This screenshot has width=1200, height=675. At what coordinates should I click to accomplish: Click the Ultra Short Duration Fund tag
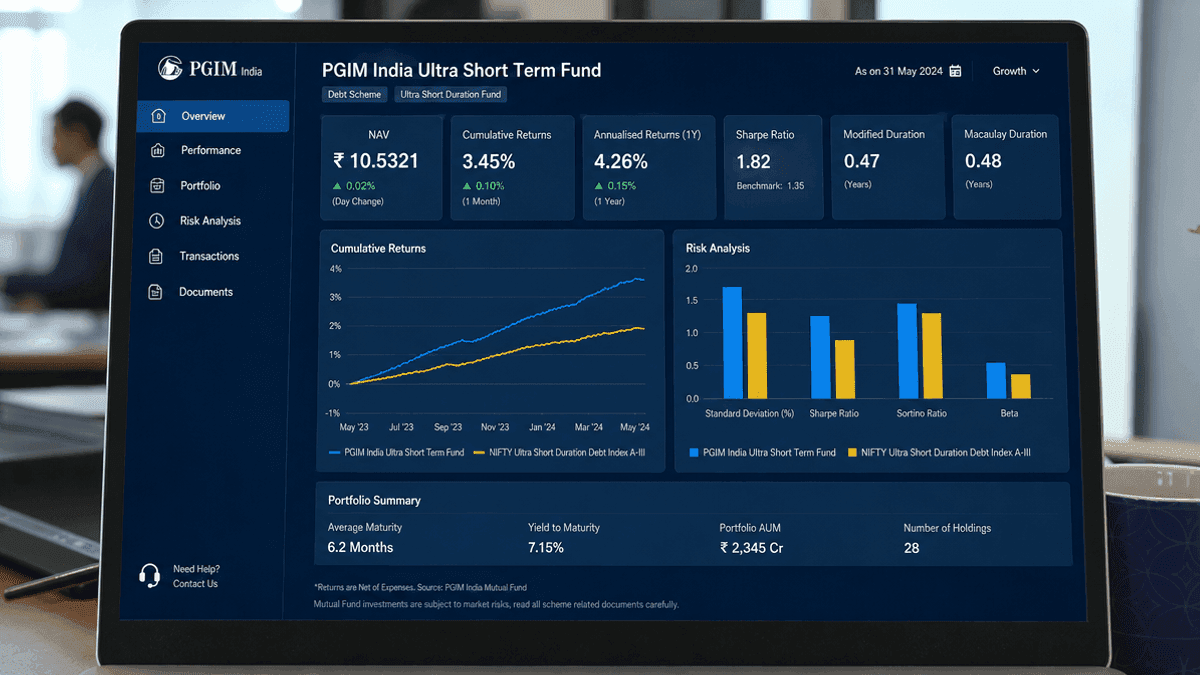450,95
